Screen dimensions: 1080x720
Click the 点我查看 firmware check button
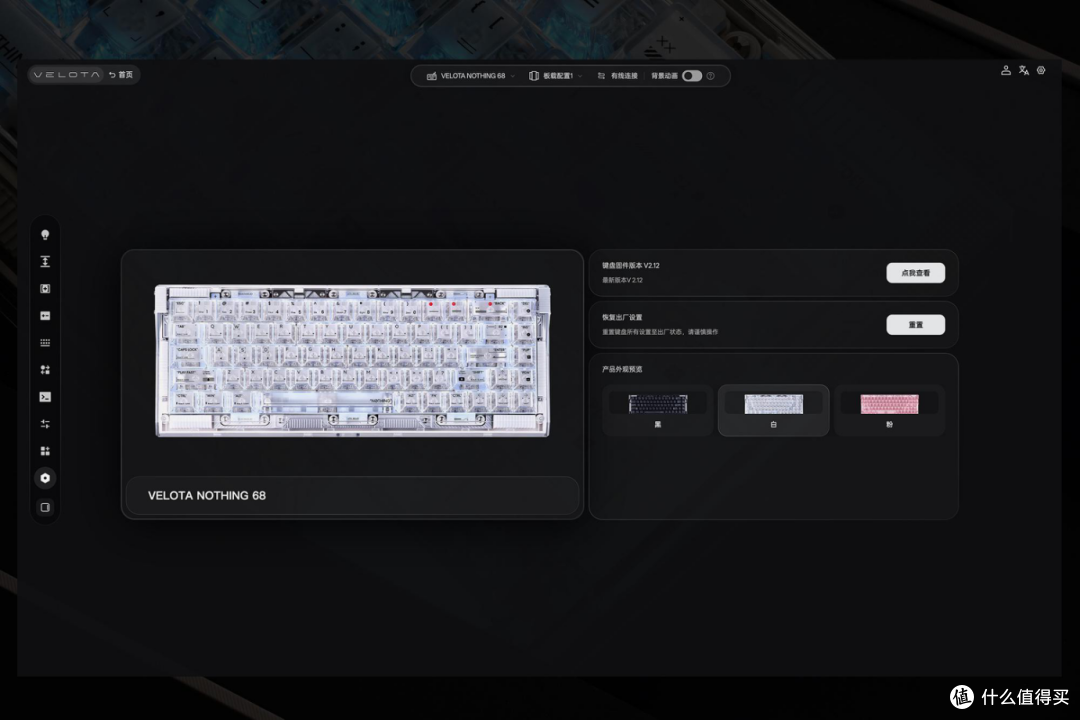[915, 273]
